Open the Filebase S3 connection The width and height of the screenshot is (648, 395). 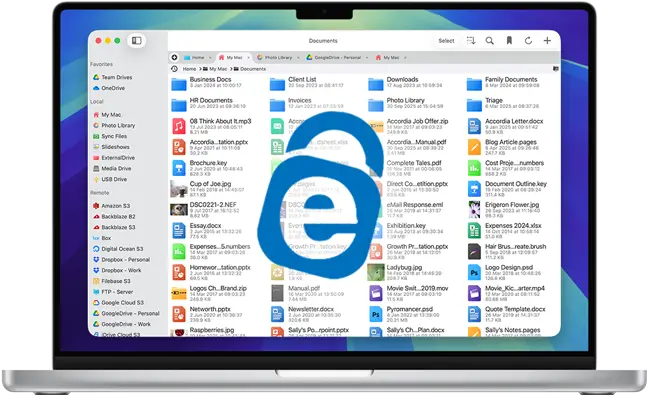(112, 281)
